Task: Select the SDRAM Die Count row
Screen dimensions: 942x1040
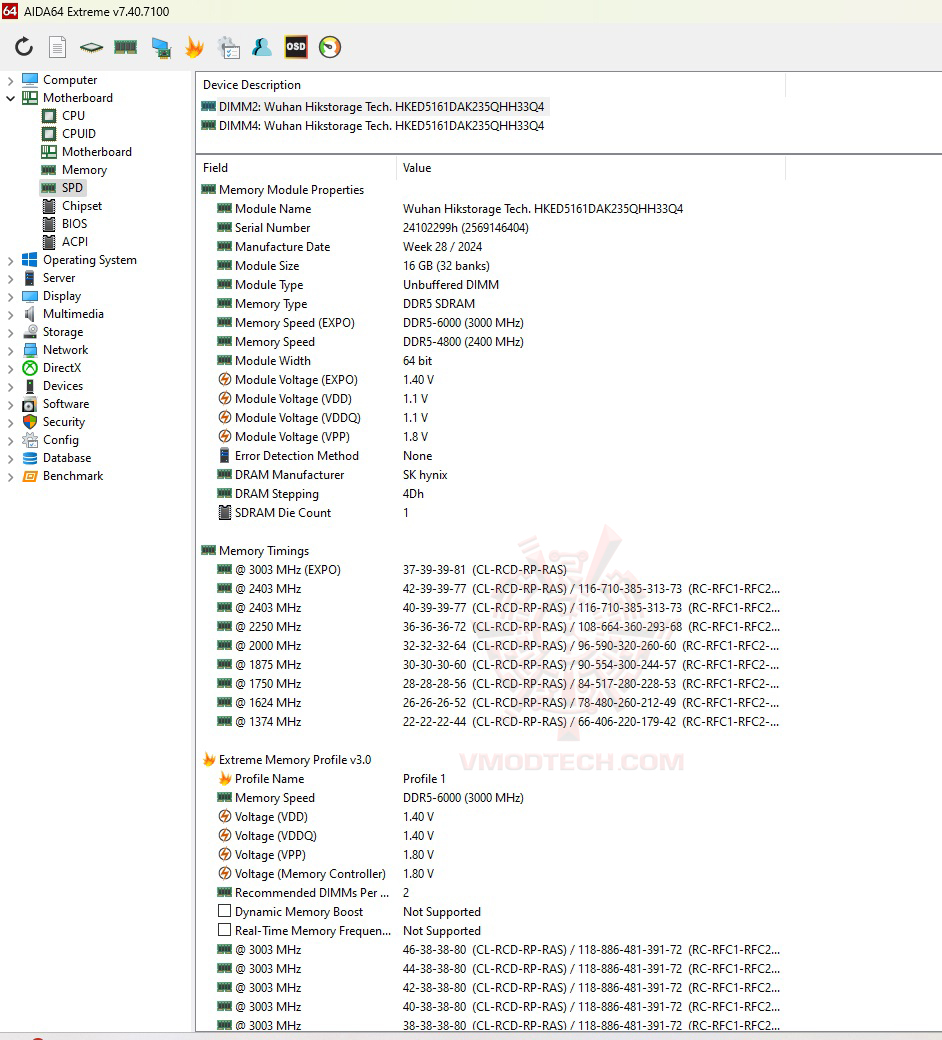Action: pyautogui.click(x=313, y=513)
